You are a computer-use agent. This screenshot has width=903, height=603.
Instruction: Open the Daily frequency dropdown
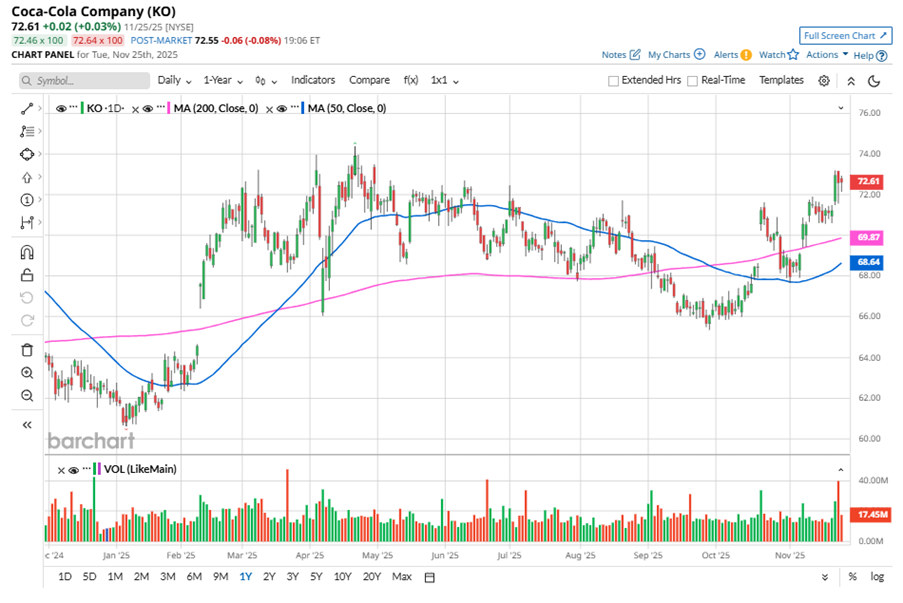[x=174, y=81]
